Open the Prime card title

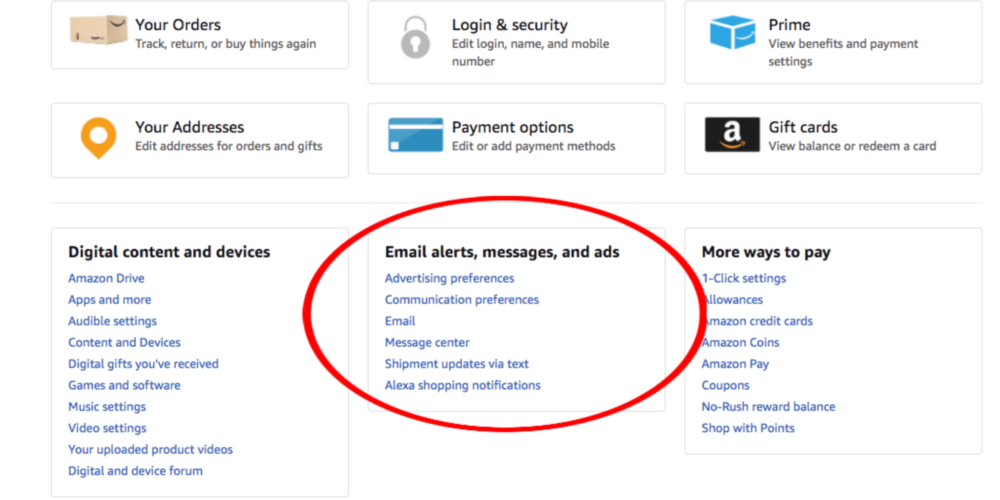point(790,25)
